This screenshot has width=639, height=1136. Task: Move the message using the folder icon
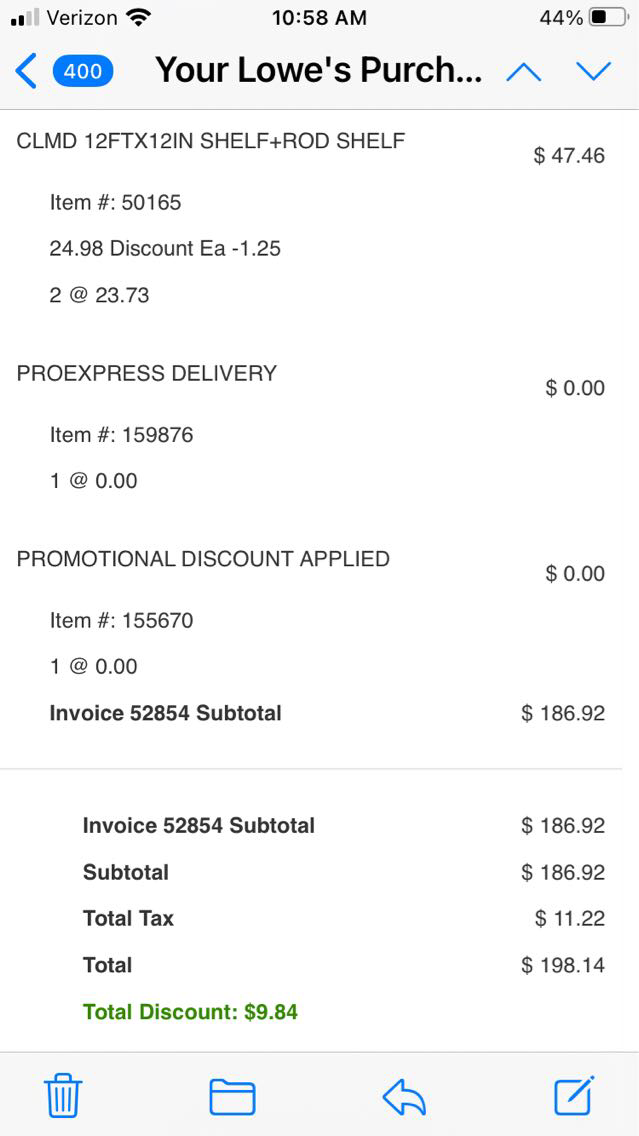232,1096
